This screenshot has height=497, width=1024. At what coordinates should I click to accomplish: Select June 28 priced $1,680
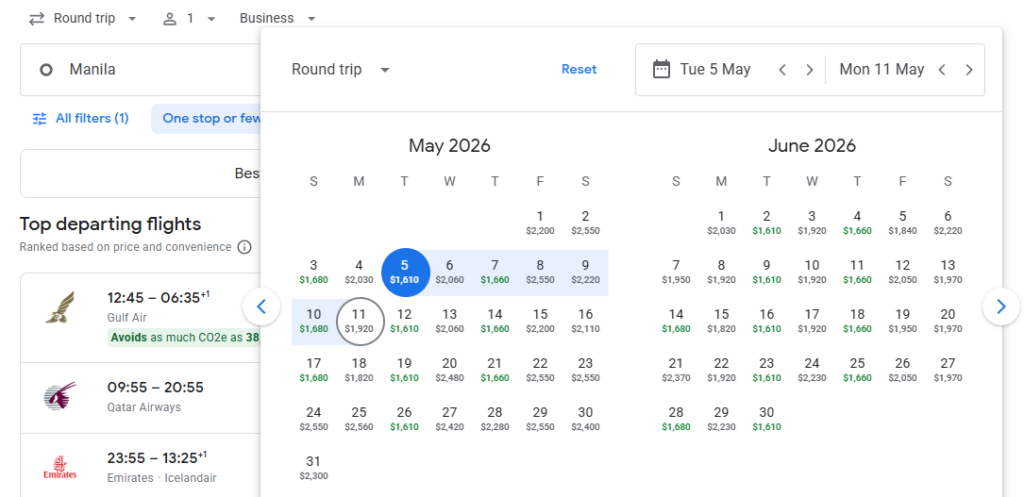[676, 419]
